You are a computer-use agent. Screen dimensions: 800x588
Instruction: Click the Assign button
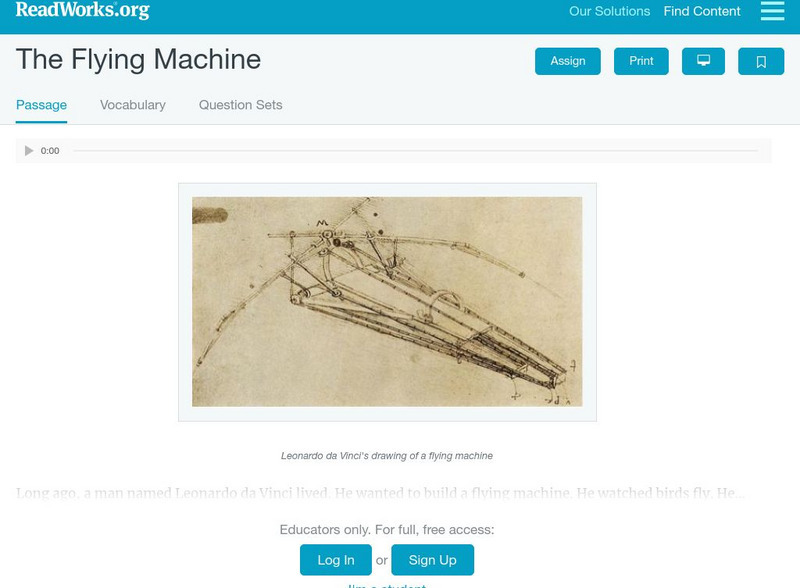(x=568, y=61)
